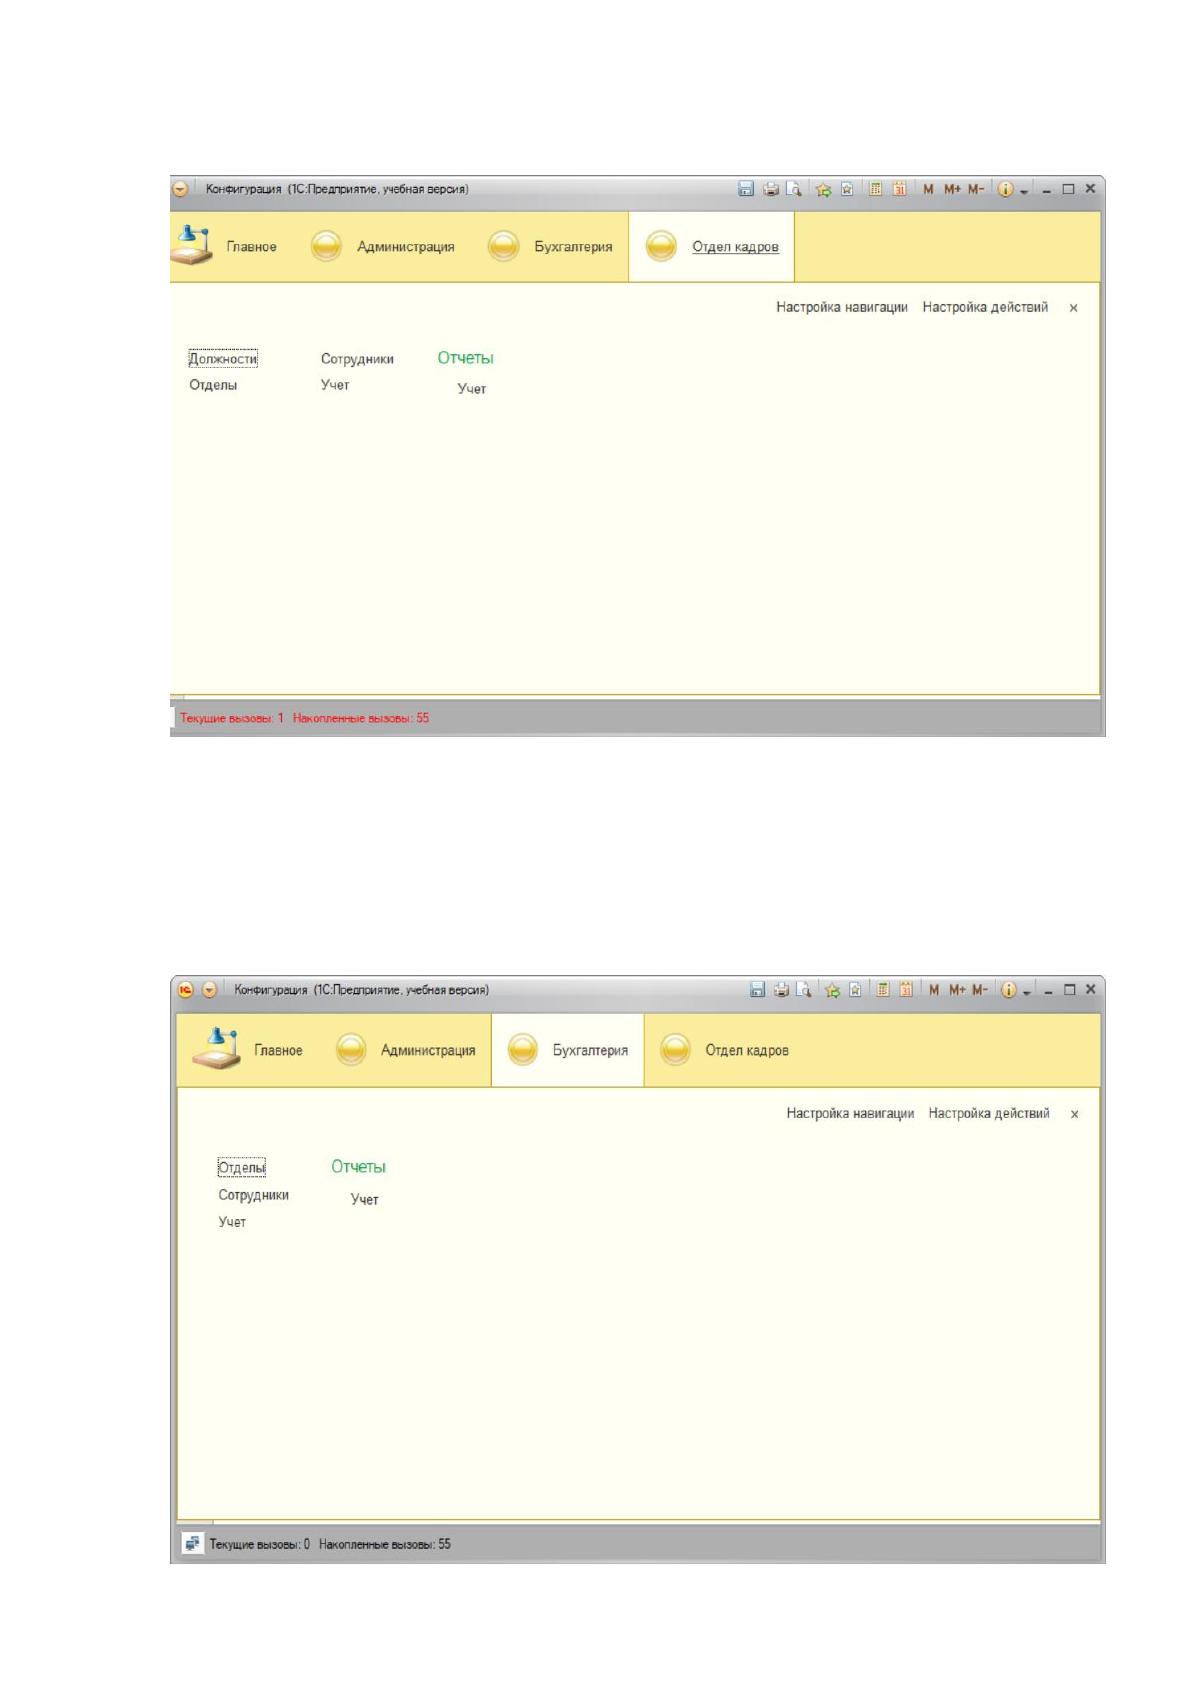Open the Должности link
This screenshot has width=1191, height=1684.
point(223,358)
